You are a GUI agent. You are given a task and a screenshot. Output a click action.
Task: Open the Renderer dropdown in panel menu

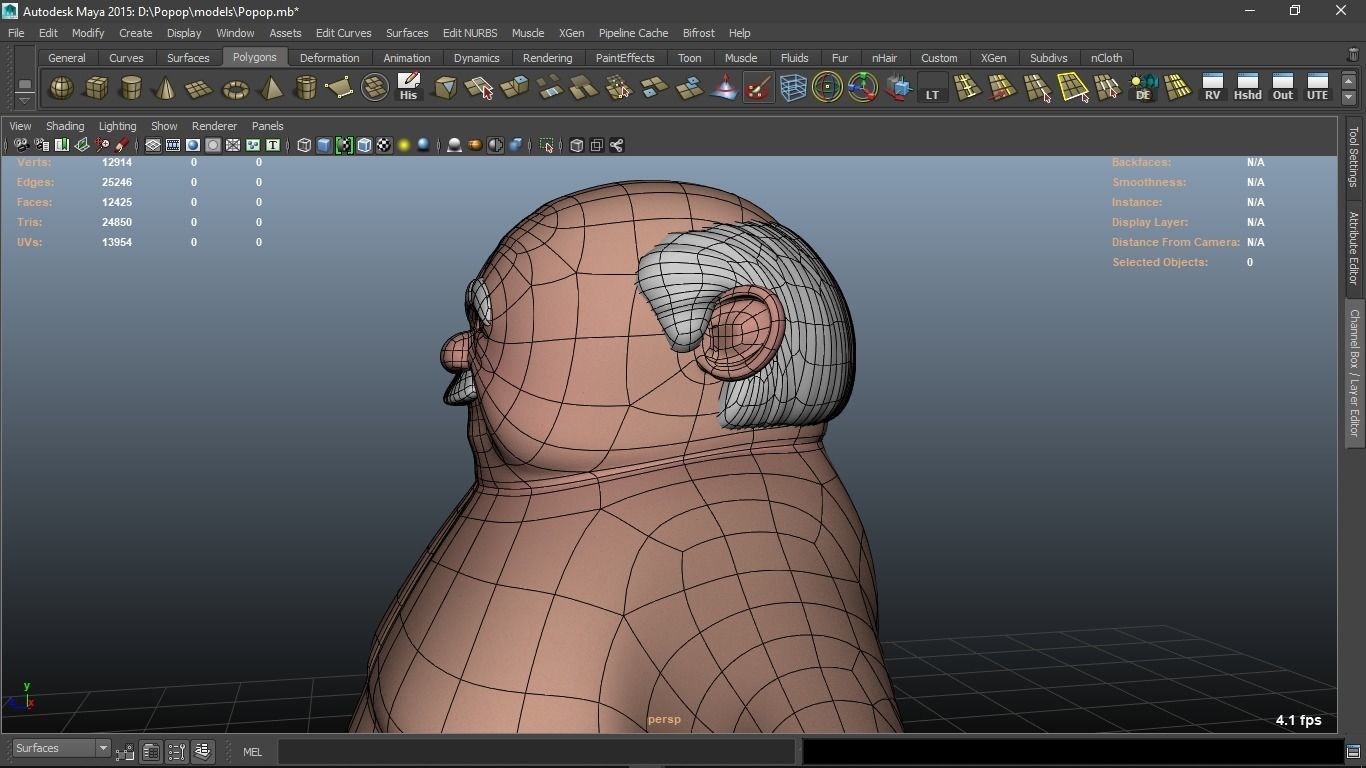coord(214,126)
